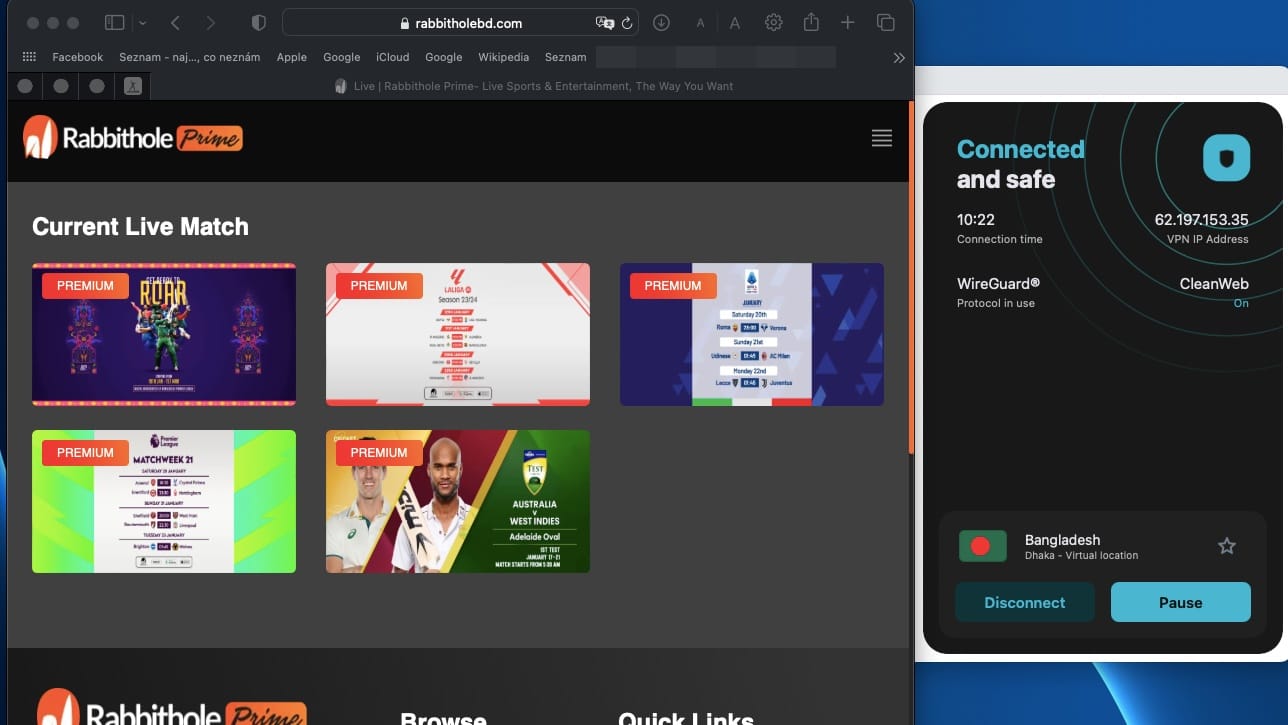Increase page text size with large A
This screenshot has width=1288, height=725.
tap(735, 22)
